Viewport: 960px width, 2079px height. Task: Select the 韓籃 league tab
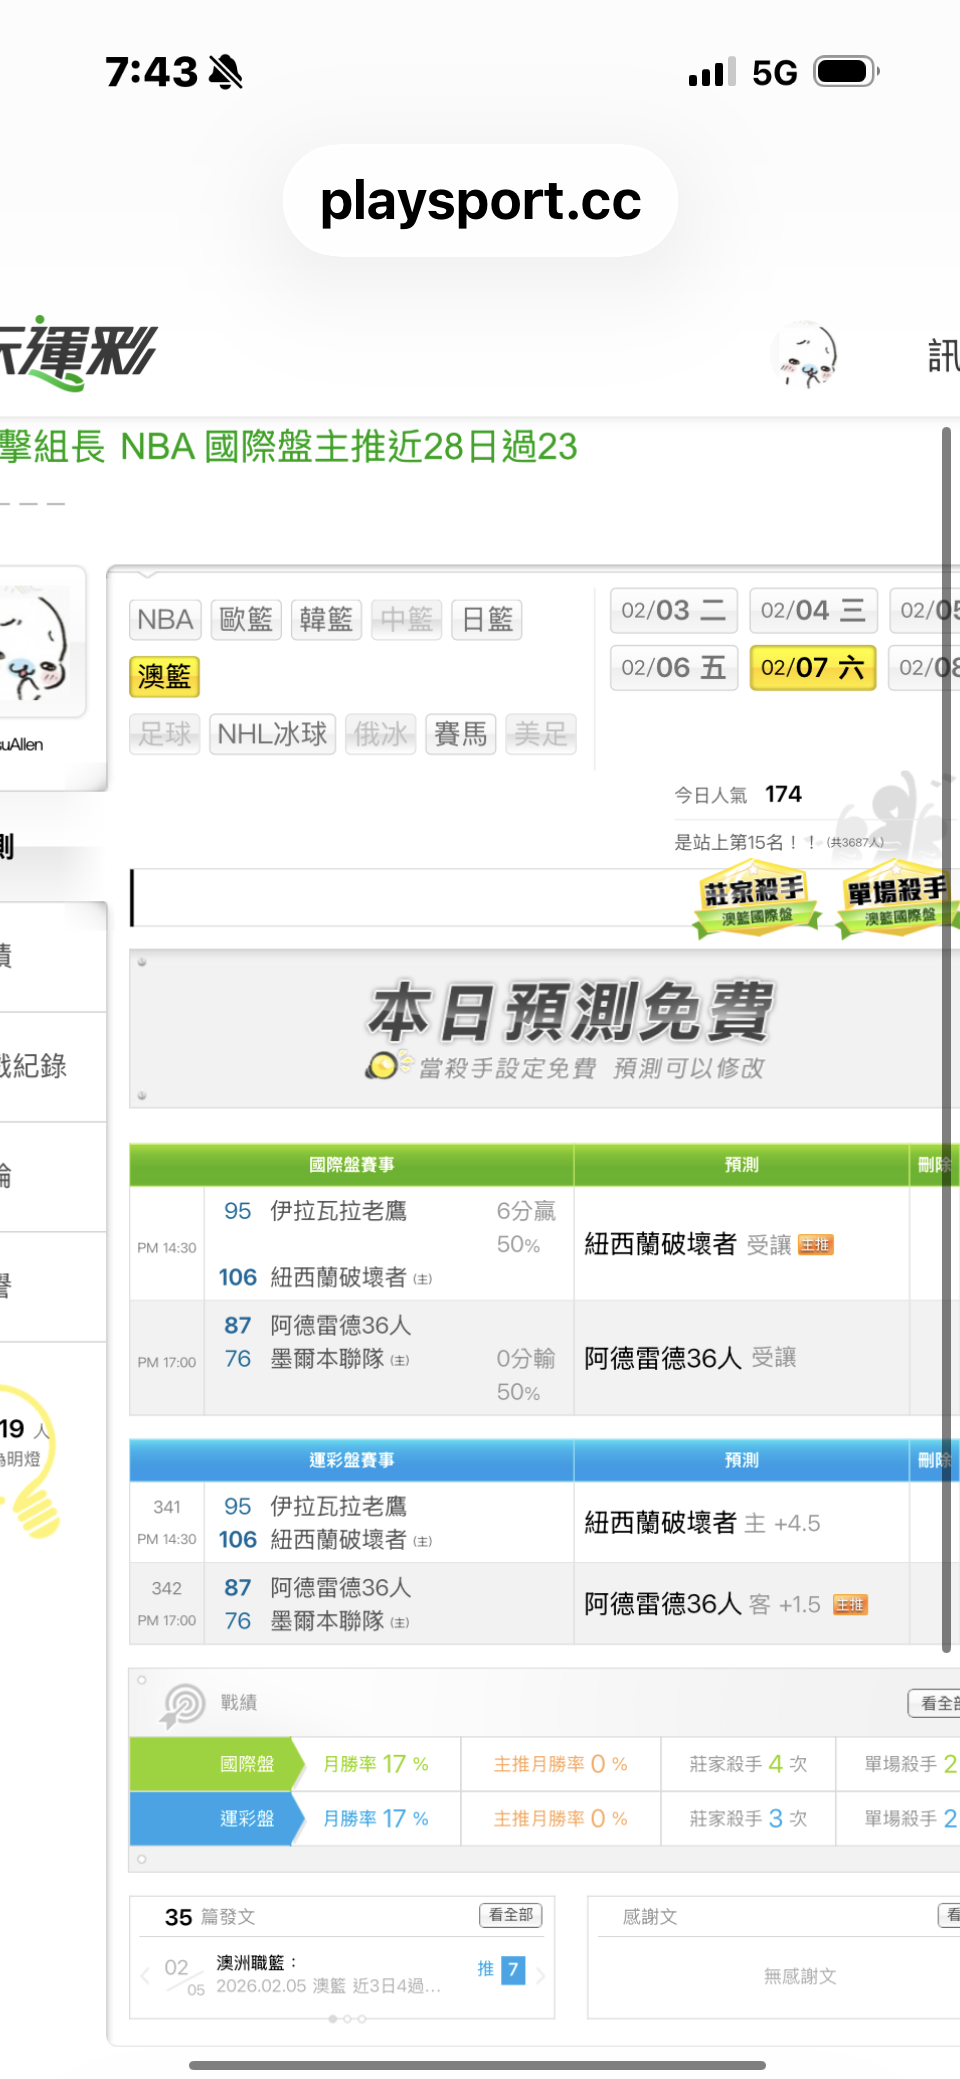click(x=326, y=620)
